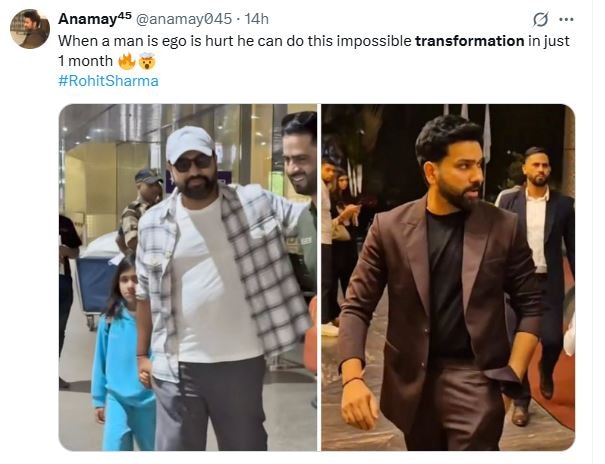Open the tweet via 14h timestamp
This screenshot has height=464, width=605.
pos(257,19)
